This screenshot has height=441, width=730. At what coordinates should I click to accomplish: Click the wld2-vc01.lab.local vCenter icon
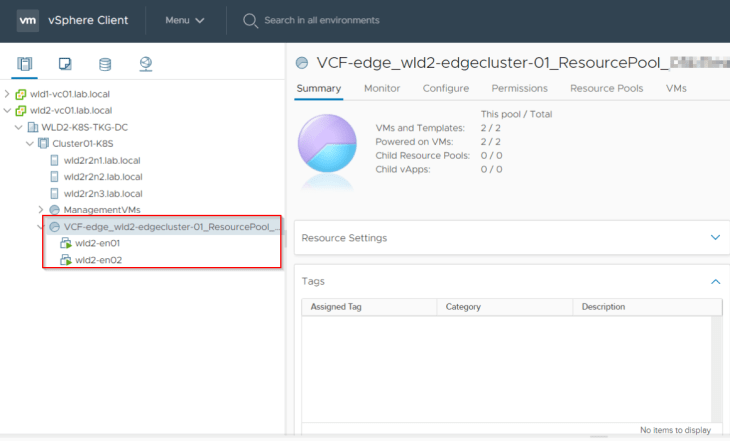[21, 110]
